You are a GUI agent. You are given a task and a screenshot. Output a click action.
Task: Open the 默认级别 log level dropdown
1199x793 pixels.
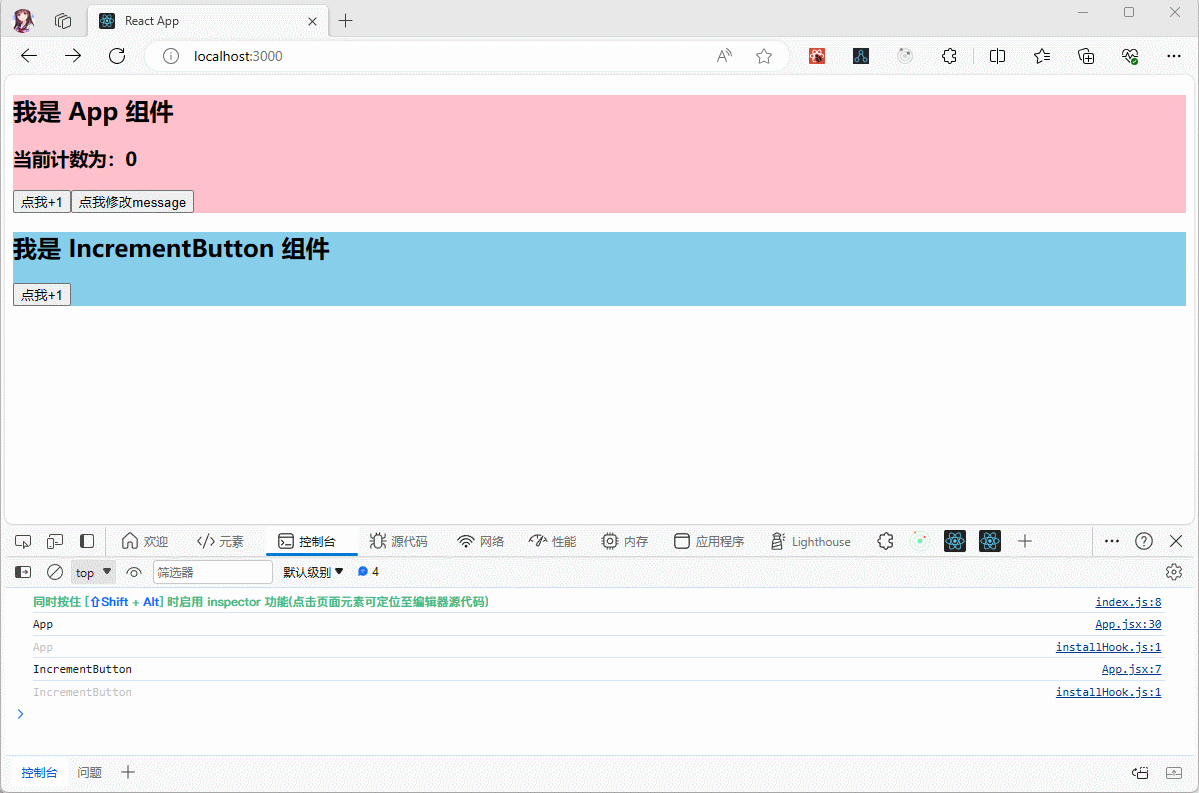pos(313,572)
